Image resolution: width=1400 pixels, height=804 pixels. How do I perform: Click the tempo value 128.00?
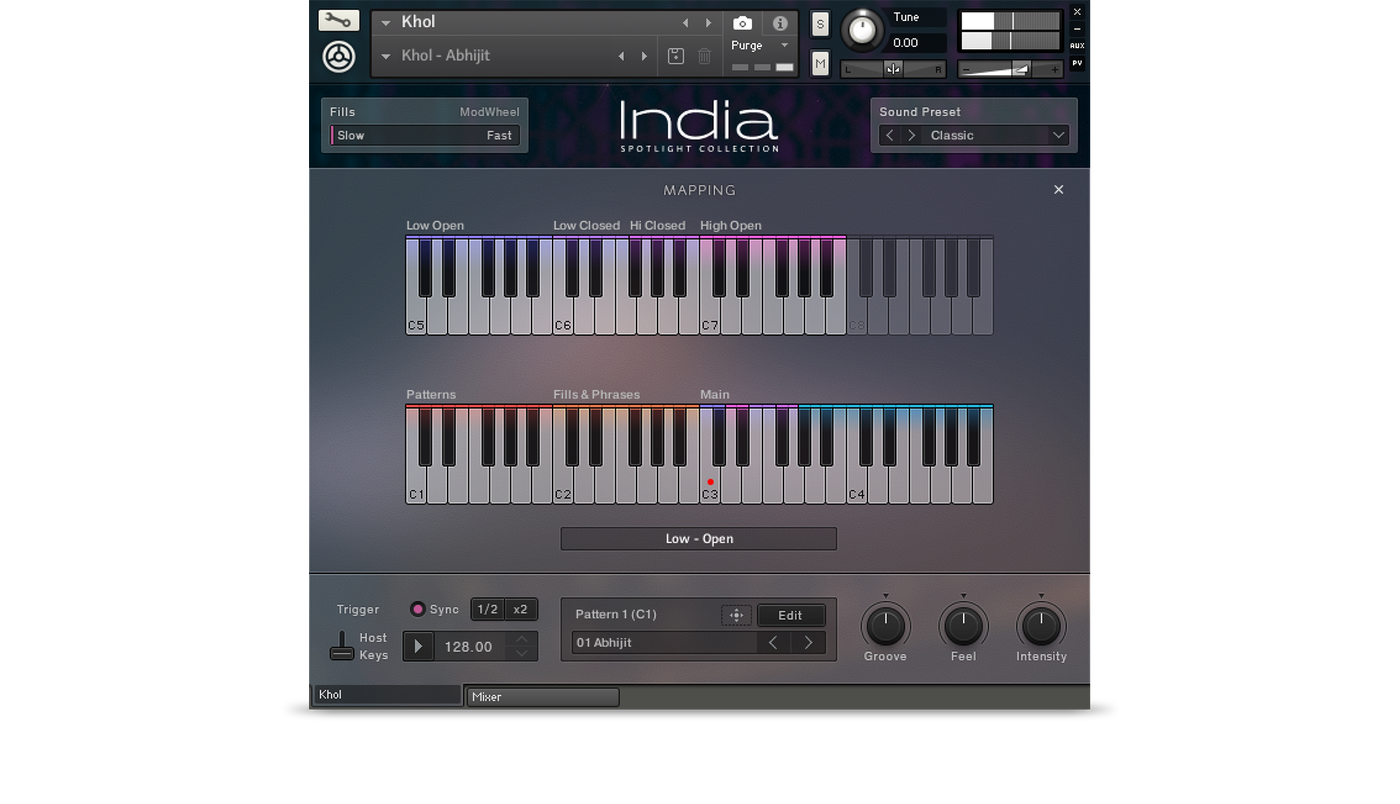click(468, 647)
